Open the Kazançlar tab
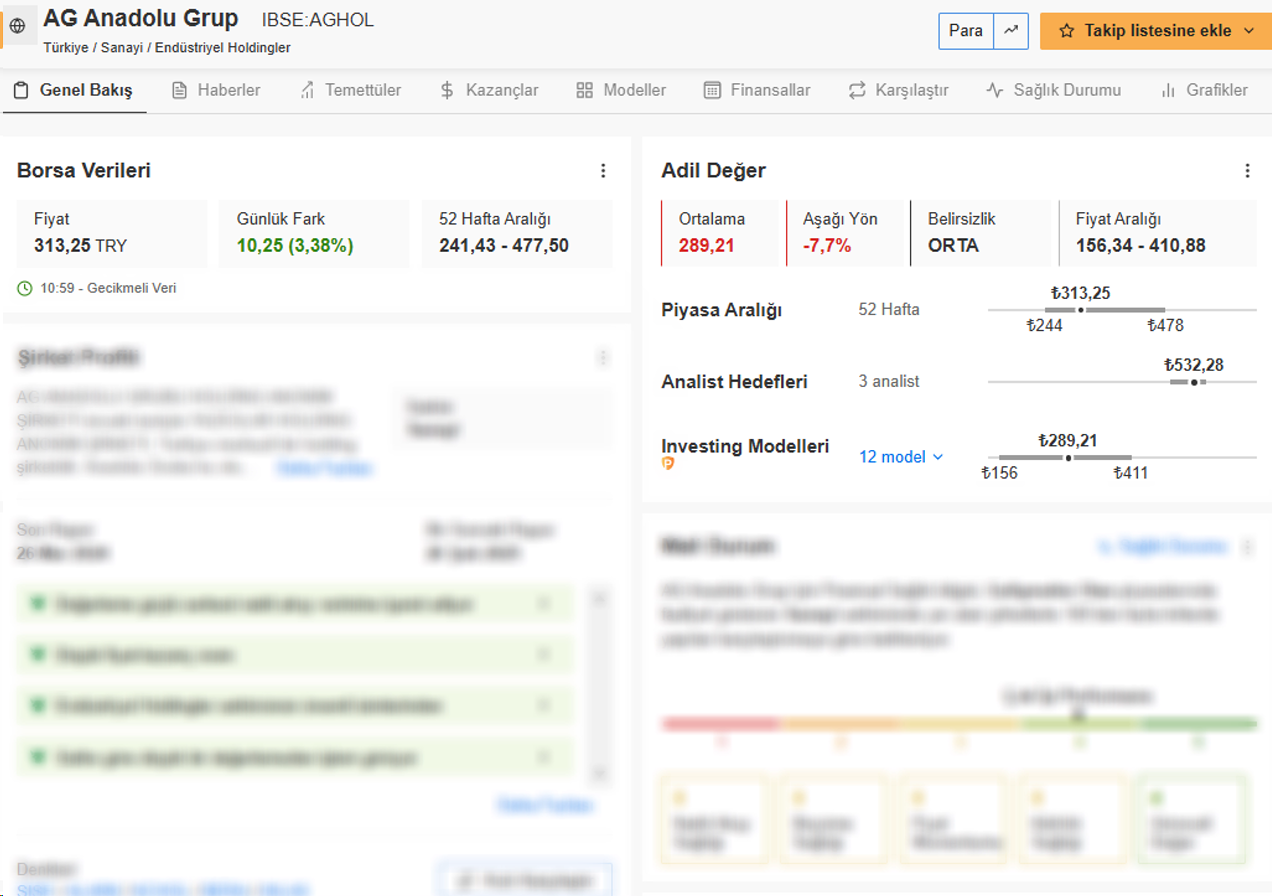 click(489, 90)
